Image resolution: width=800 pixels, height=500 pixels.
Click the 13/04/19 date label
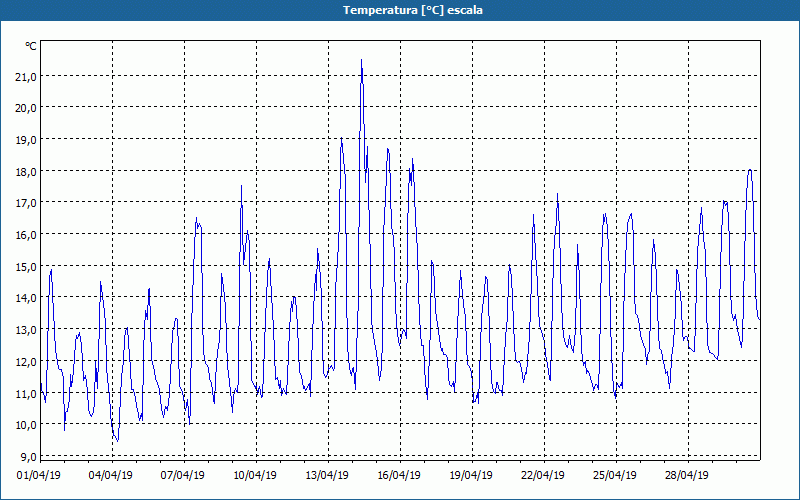coord(327,475)
